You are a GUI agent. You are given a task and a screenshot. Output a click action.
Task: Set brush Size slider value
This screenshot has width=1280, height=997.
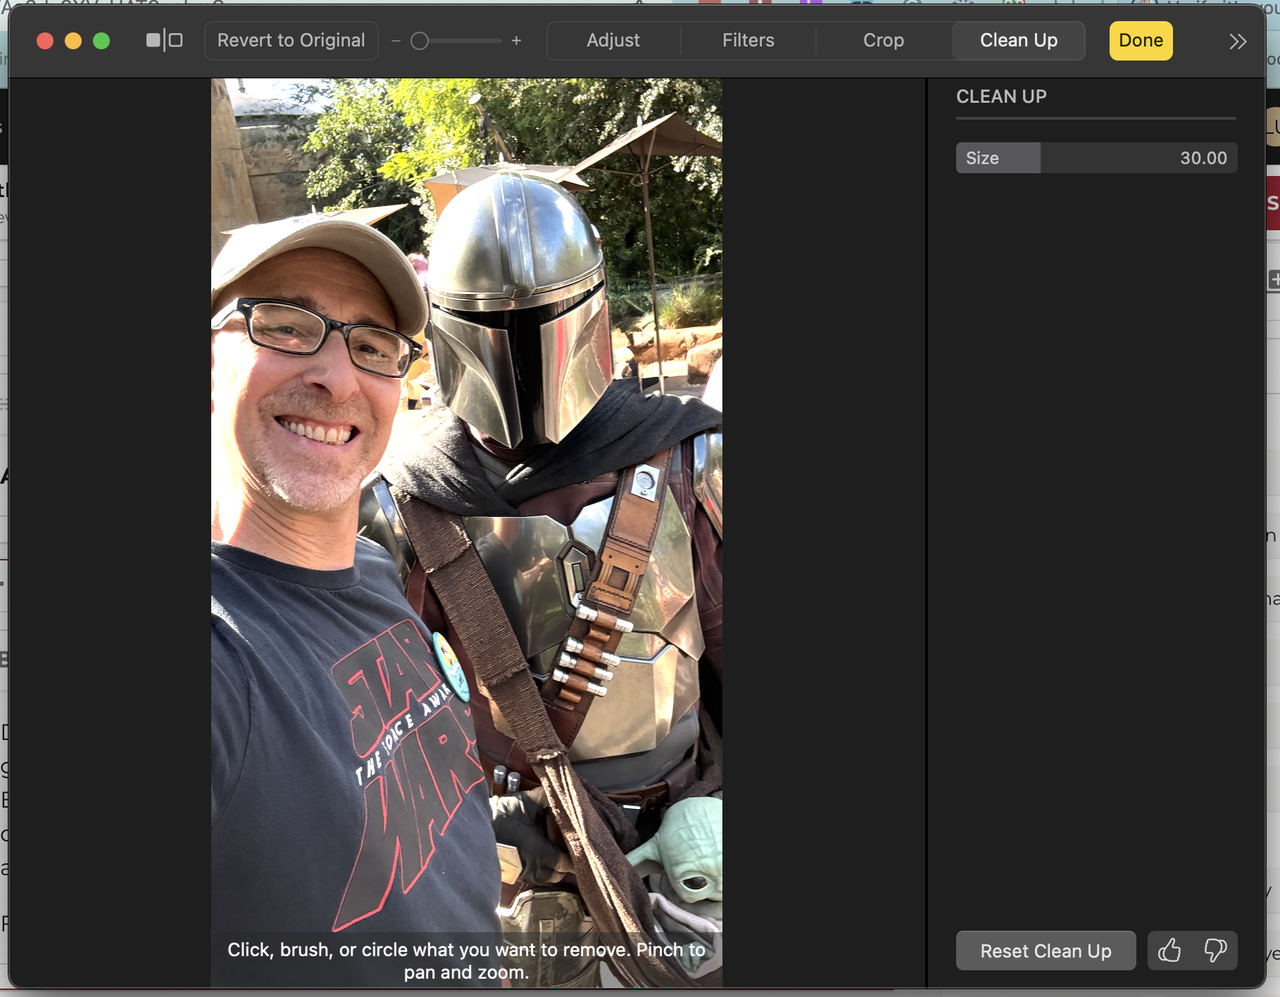[x=1096, y=158]
